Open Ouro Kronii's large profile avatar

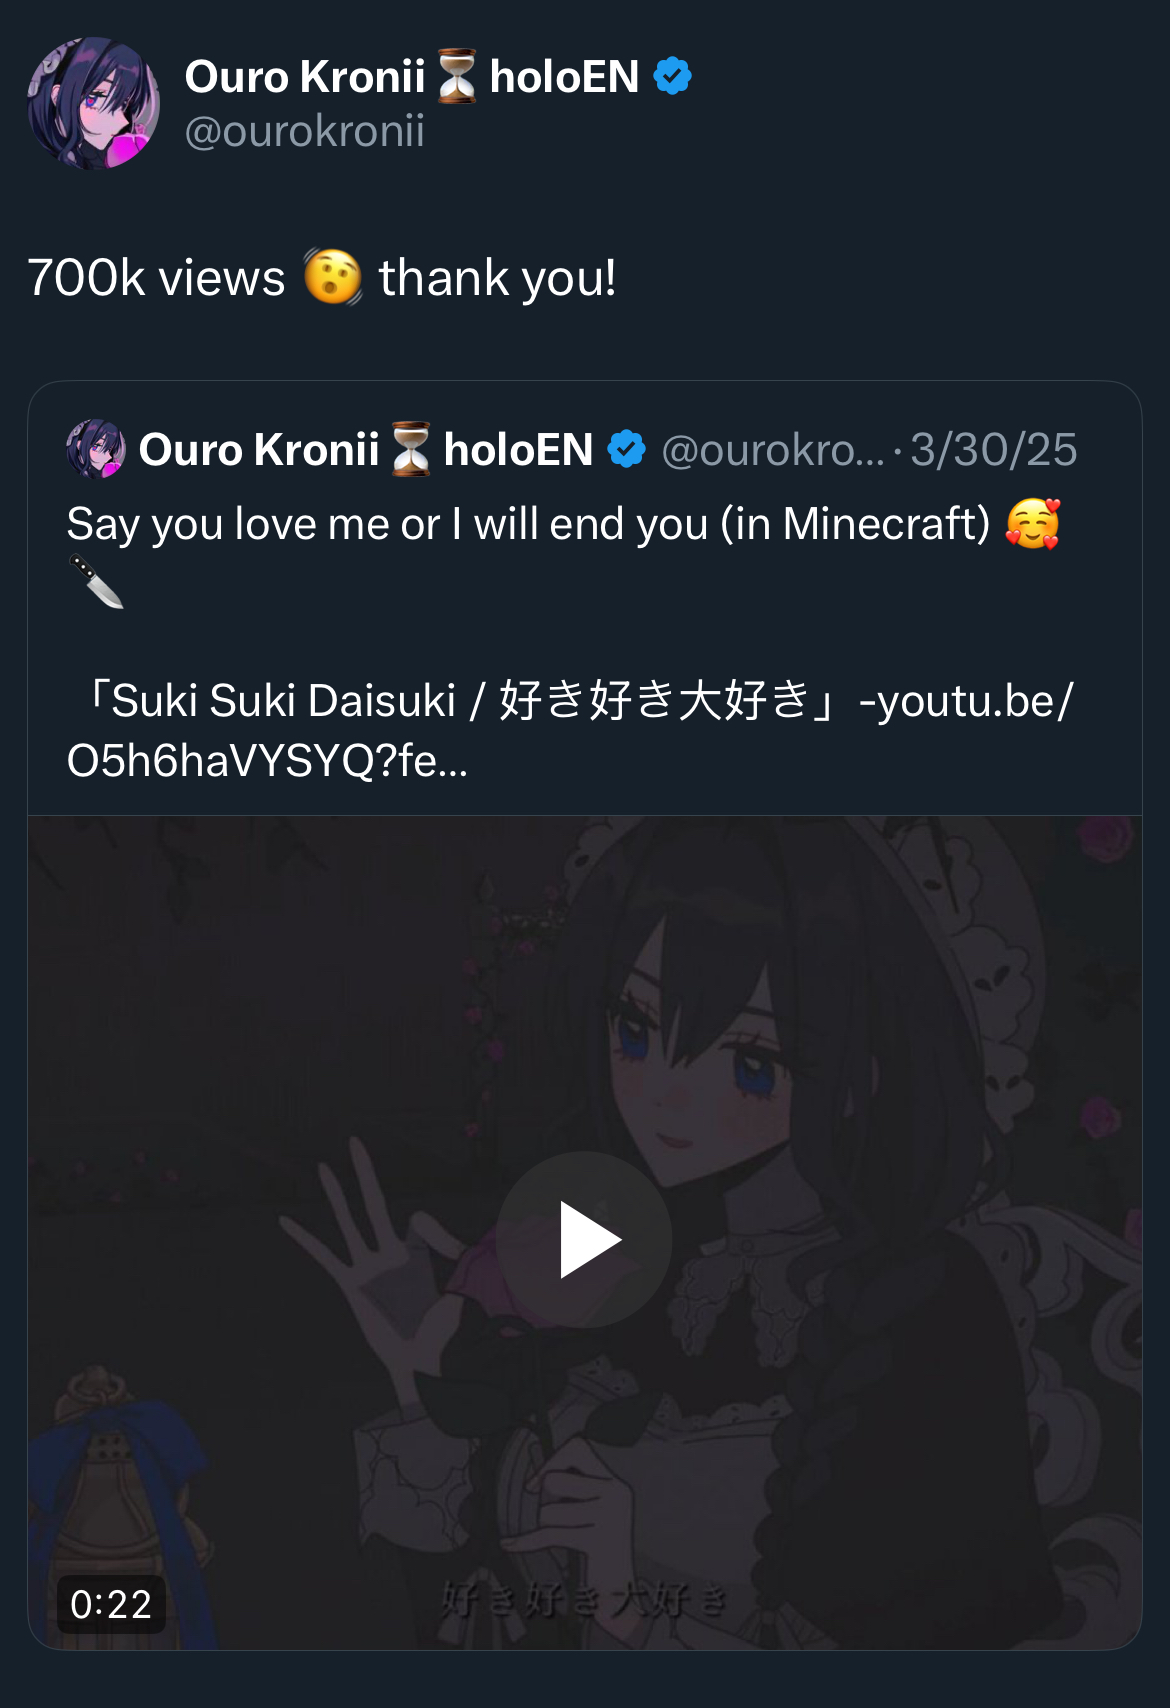93,103
